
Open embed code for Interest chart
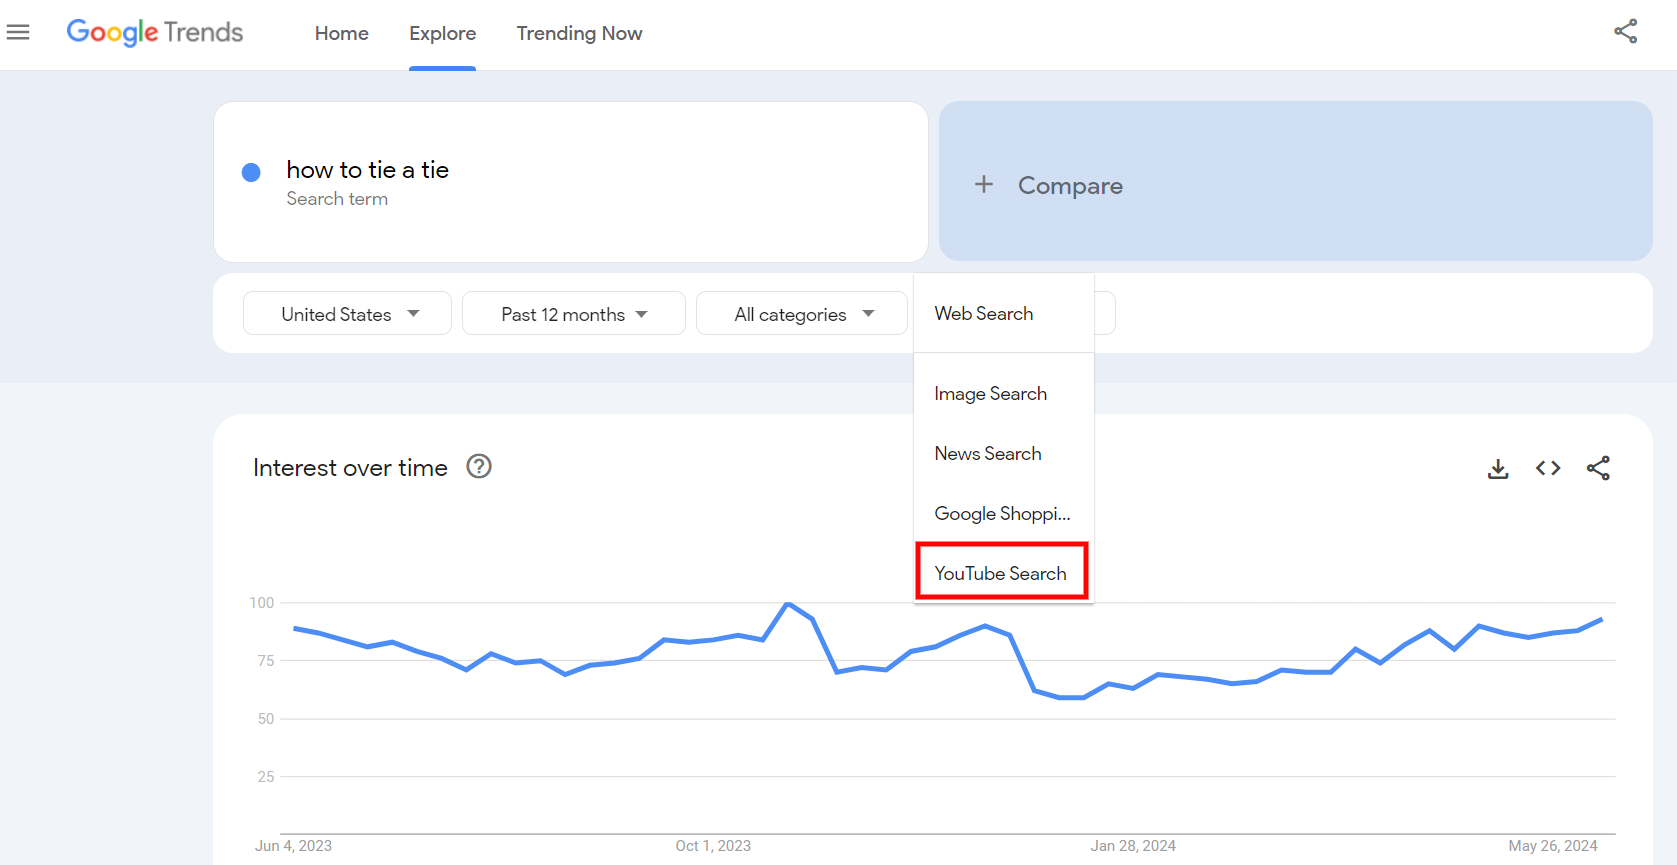click(1548, 468)
